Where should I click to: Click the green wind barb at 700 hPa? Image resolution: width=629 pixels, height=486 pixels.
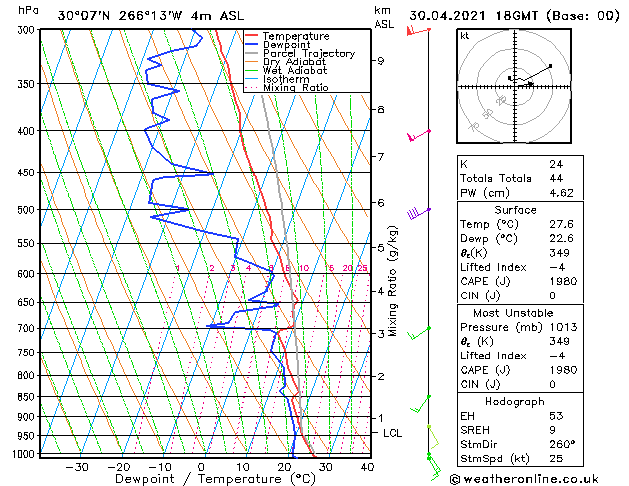click(x=419, y=333)
